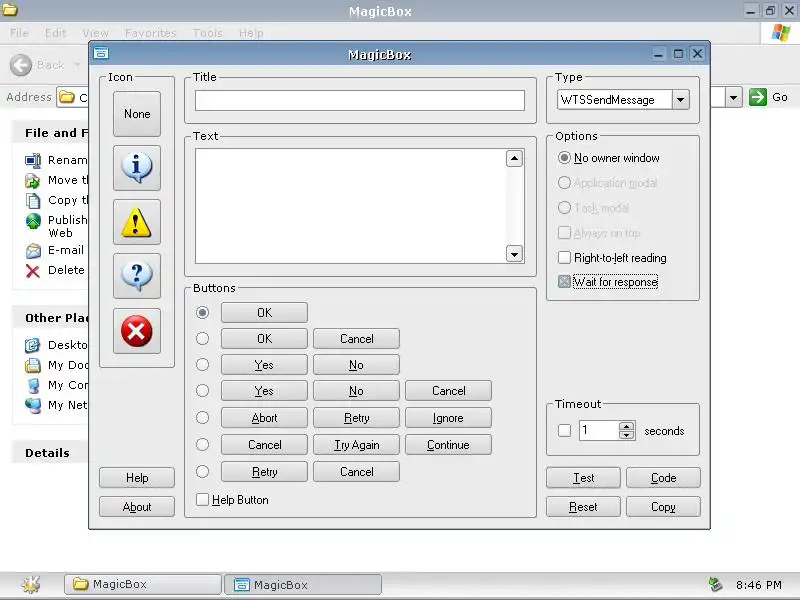Viewport: 800px width, 600px height.
Task: Click the Copy file icon in Explorer
Action: click(x=33, y=201)
